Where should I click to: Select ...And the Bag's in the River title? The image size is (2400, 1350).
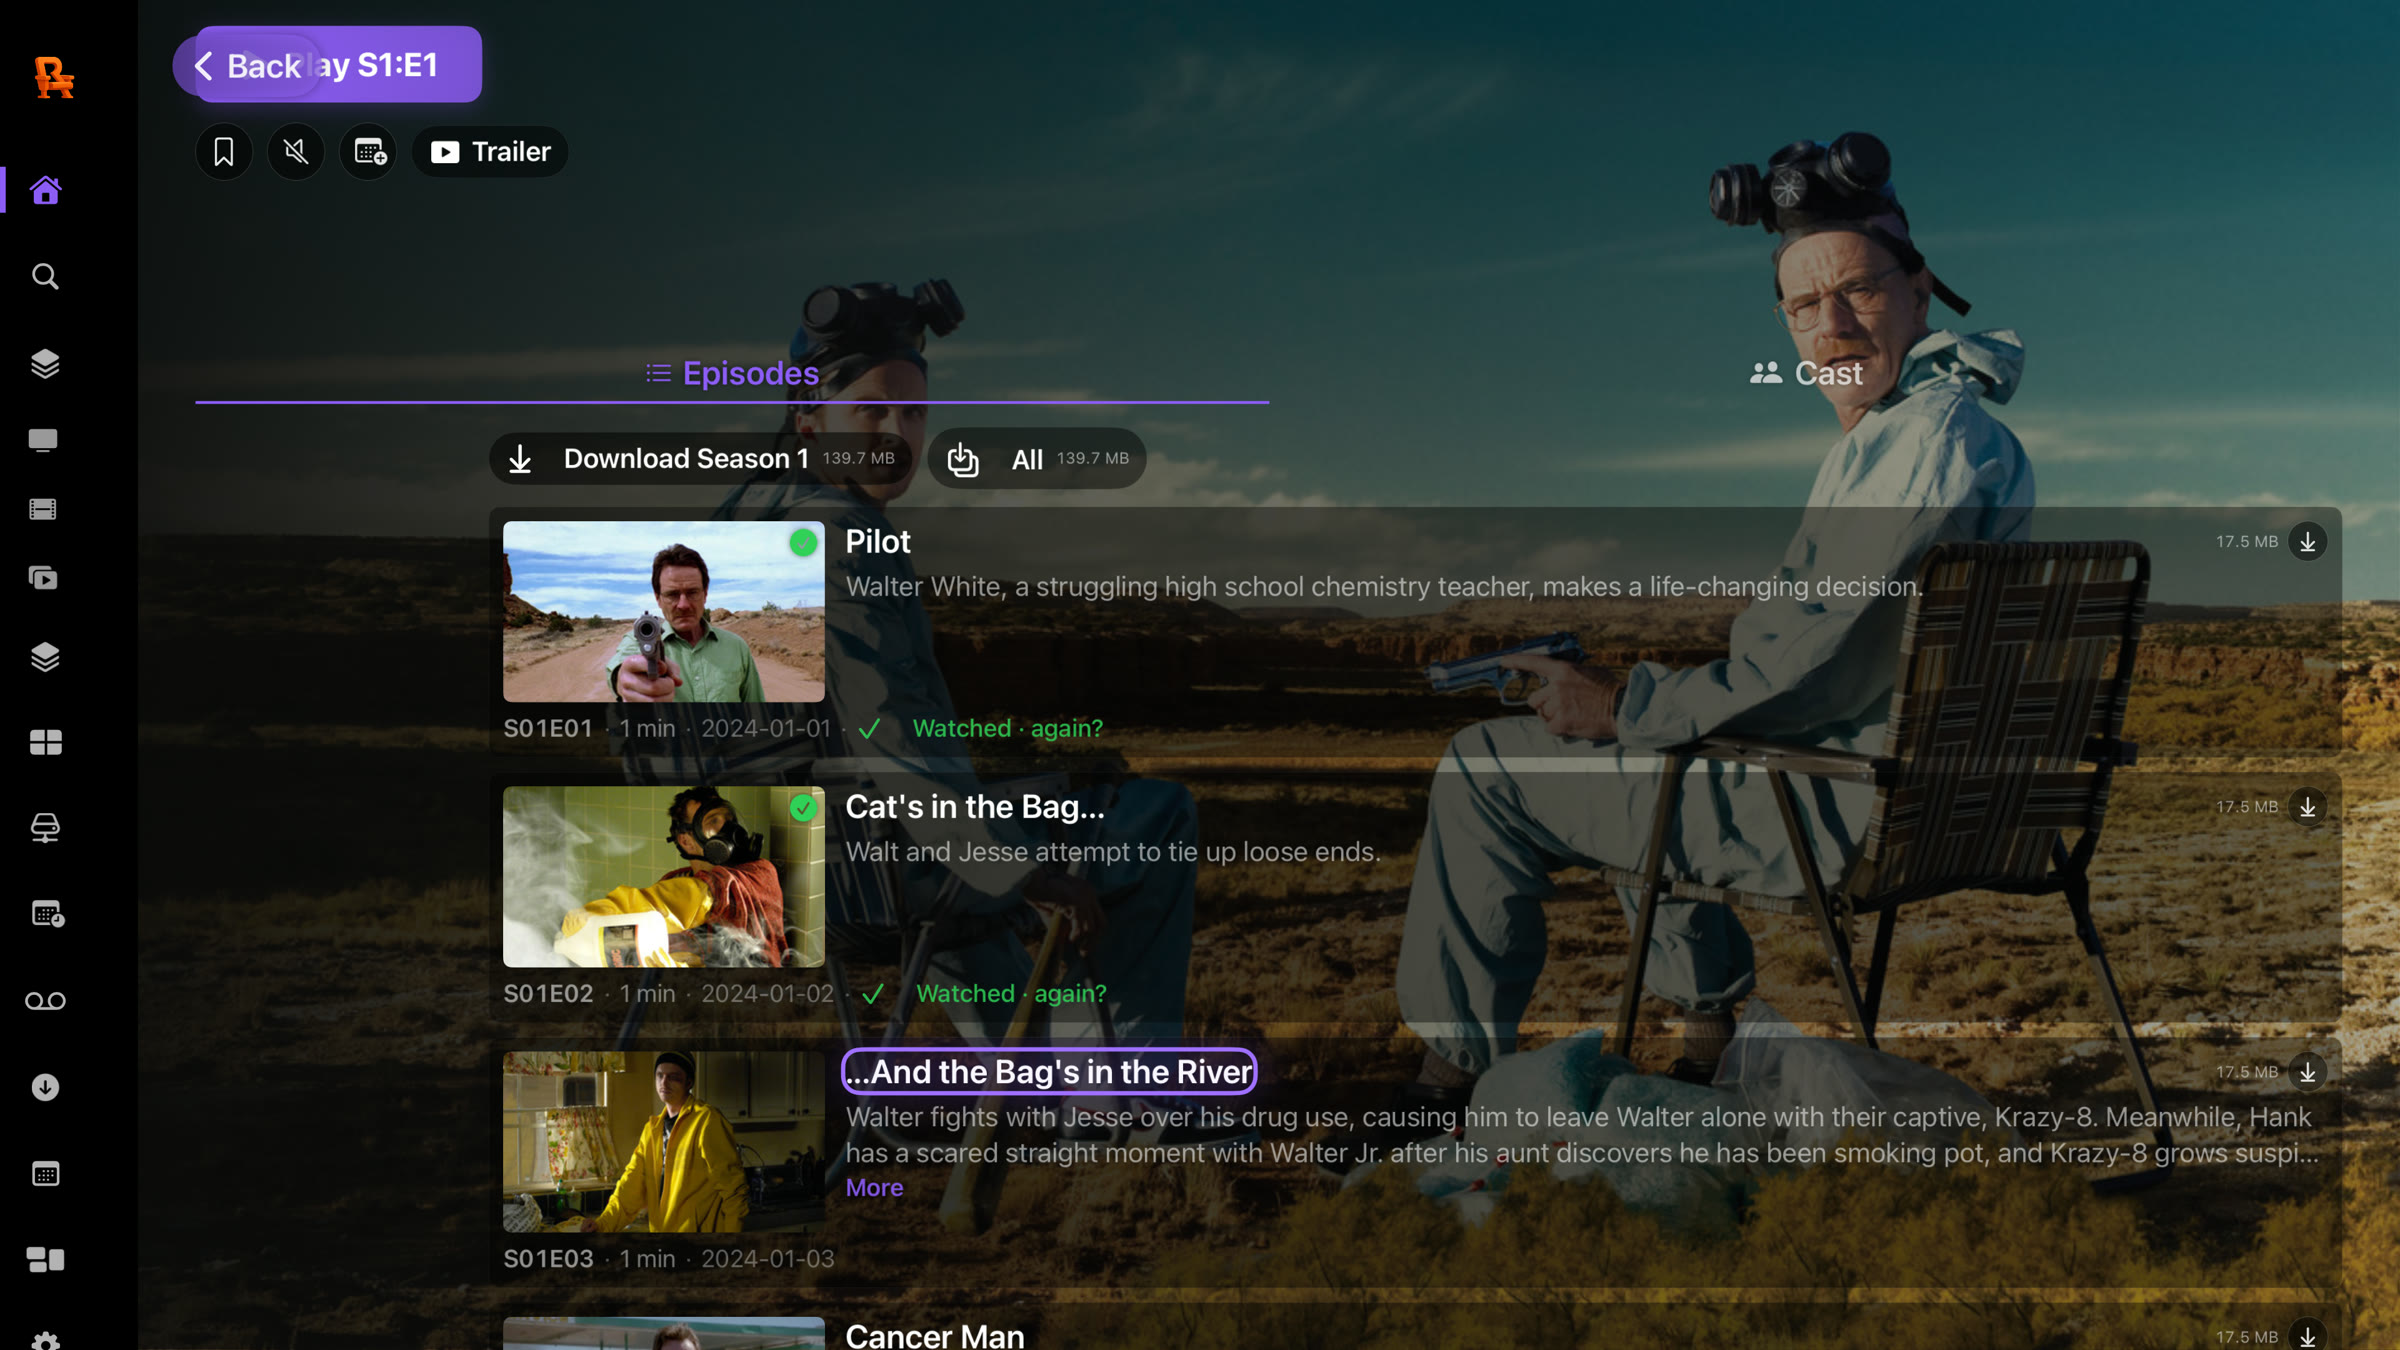(1049, 1072)
